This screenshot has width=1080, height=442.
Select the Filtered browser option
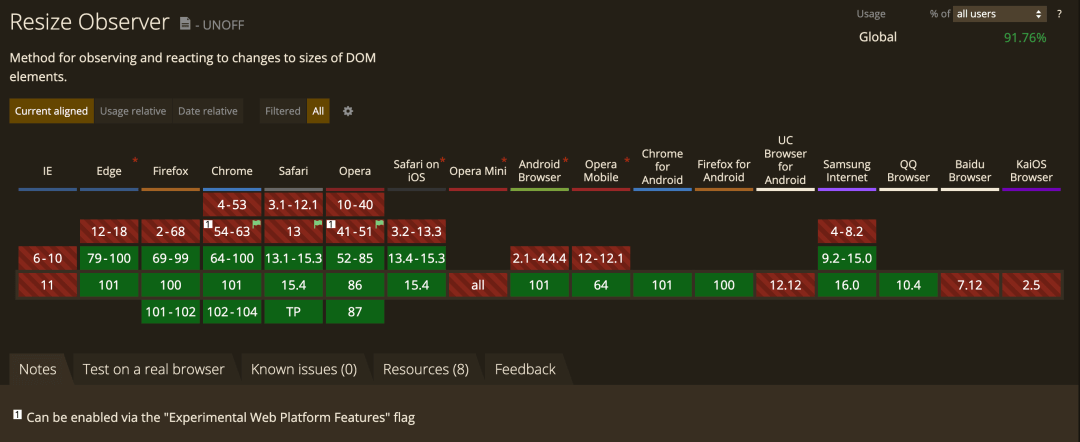(283, 111)
